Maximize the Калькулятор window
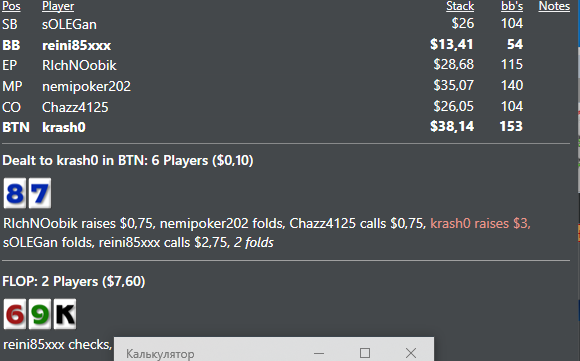Image resolution: width=580 pixels, height=361 pixels. coord(365,353)
